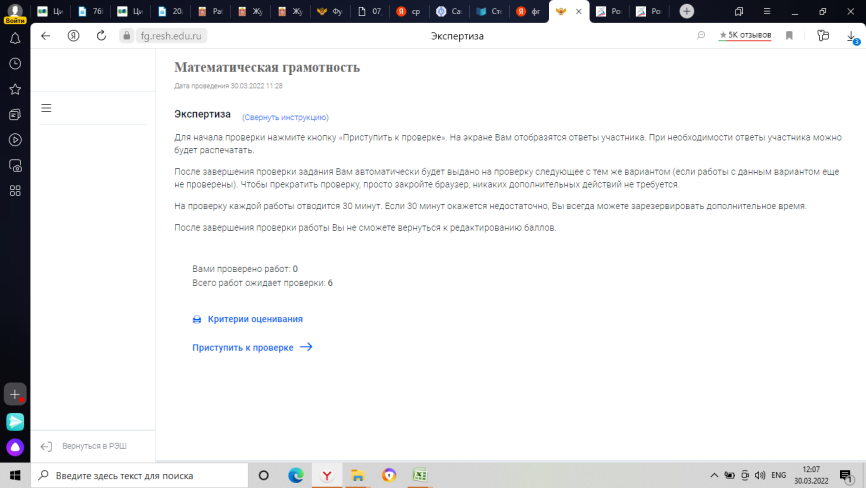This screenshot has height=488, width=866.
Task: Click the fg.resh.edu.ru address bar
Action: (171, 36)
